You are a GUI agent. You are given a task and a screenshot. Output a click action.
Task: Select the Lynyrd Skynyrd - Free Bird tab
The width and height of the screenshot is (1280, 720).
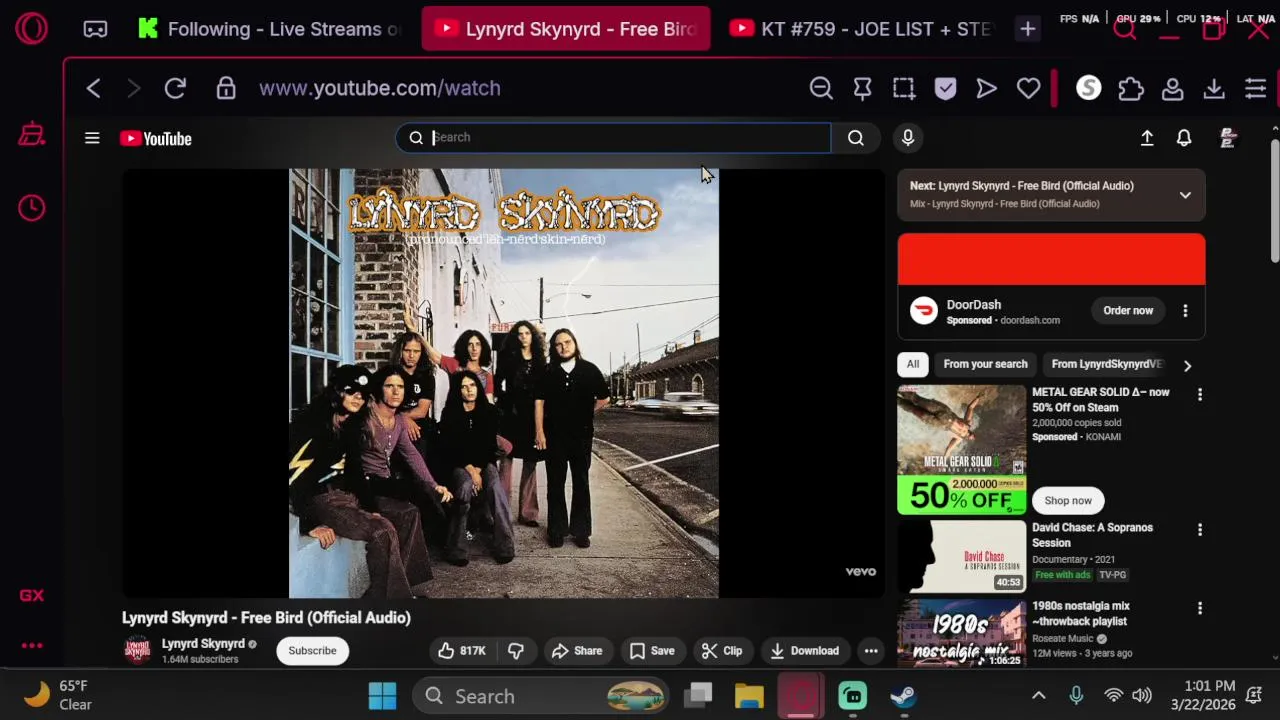pos(566,29)
